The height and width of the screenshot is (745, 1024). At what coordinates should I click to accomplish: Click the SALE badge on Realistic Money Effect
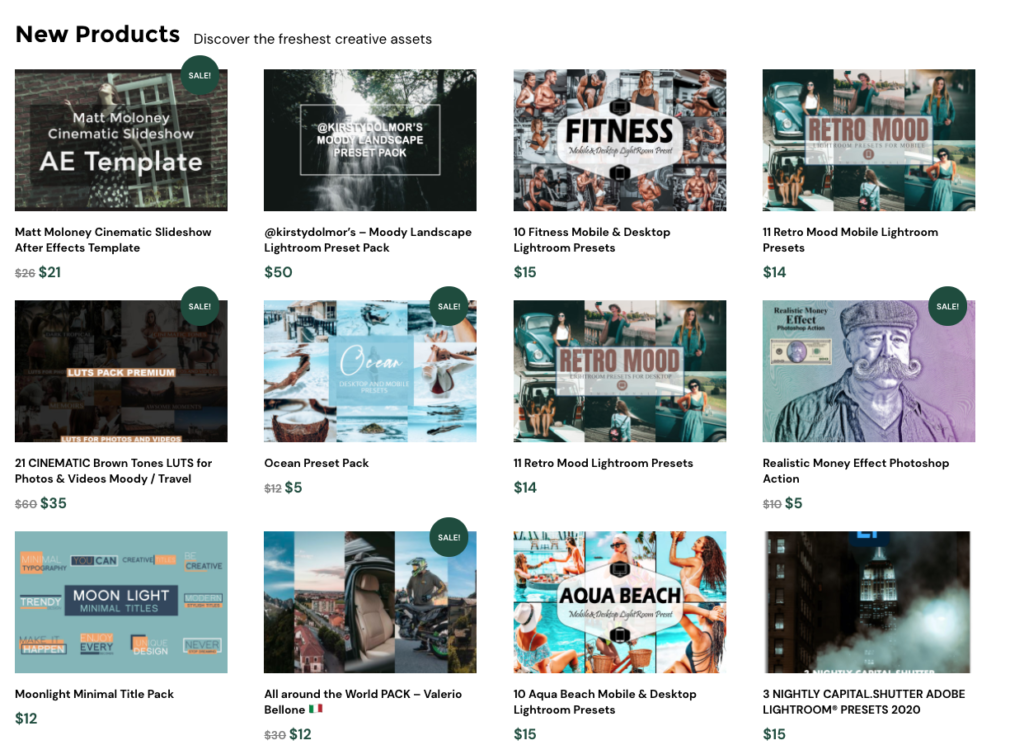point(948,306)
